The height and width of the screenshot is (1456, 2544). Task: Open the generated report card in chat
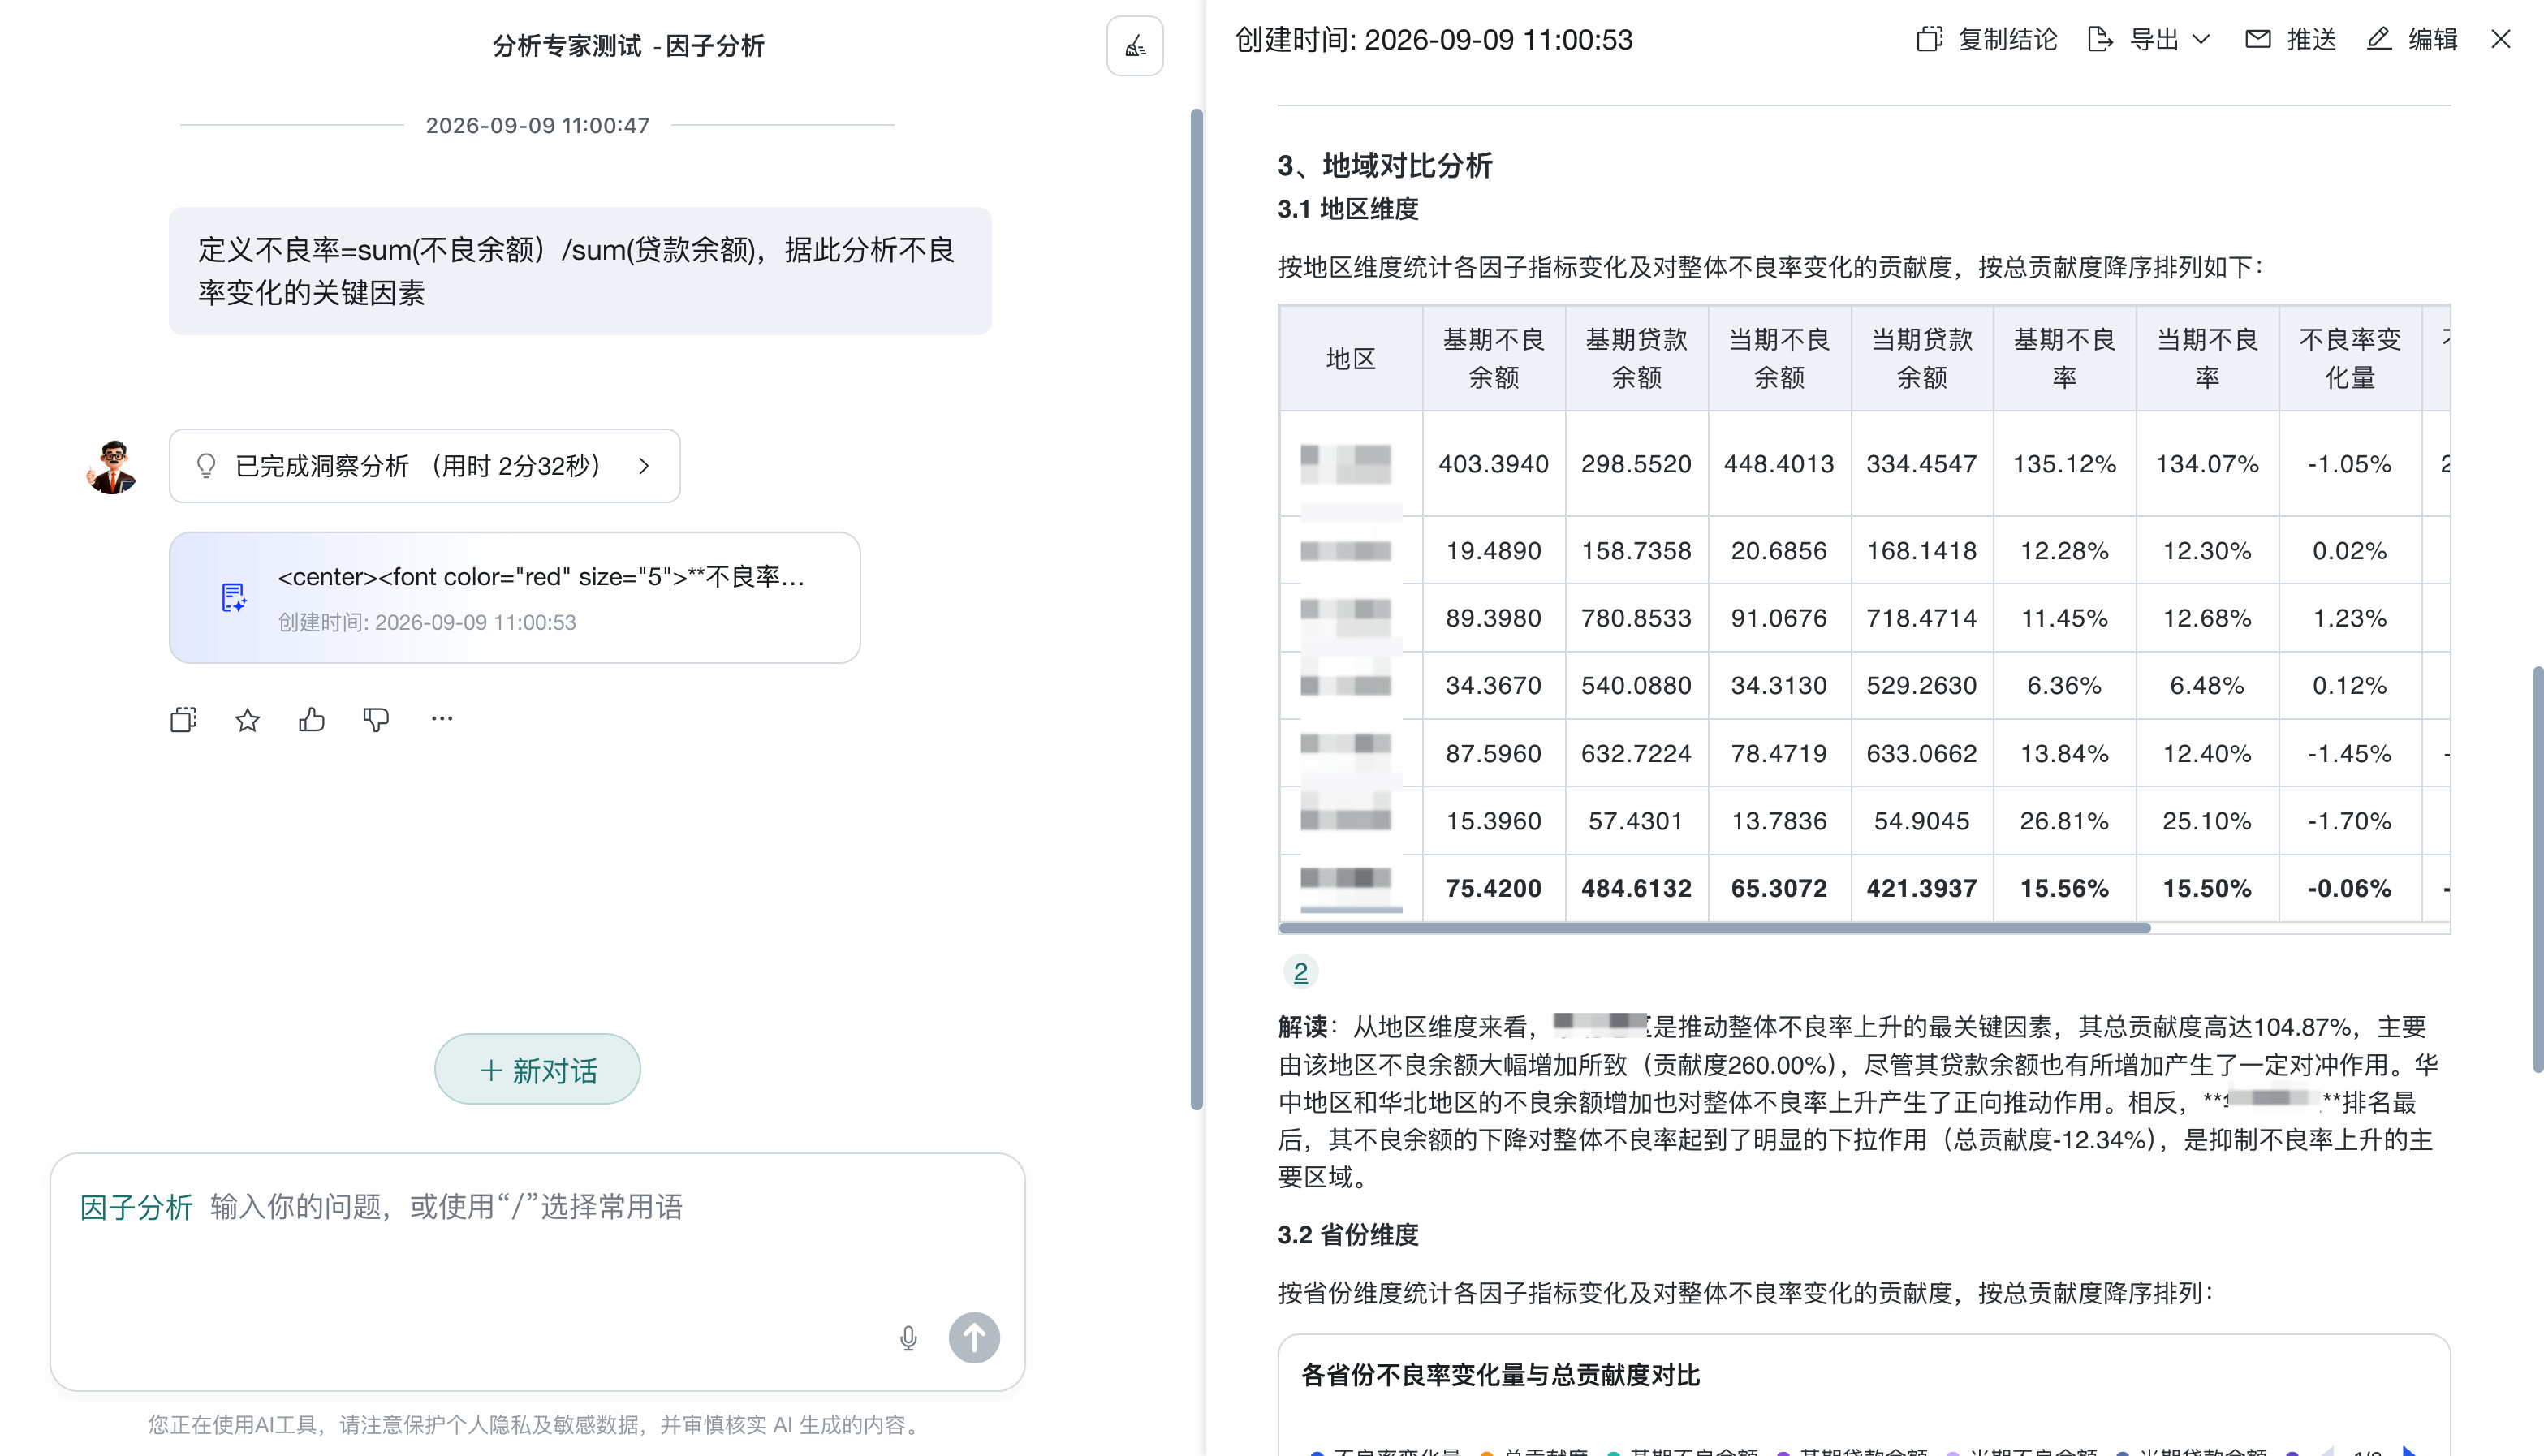(515, 597)
